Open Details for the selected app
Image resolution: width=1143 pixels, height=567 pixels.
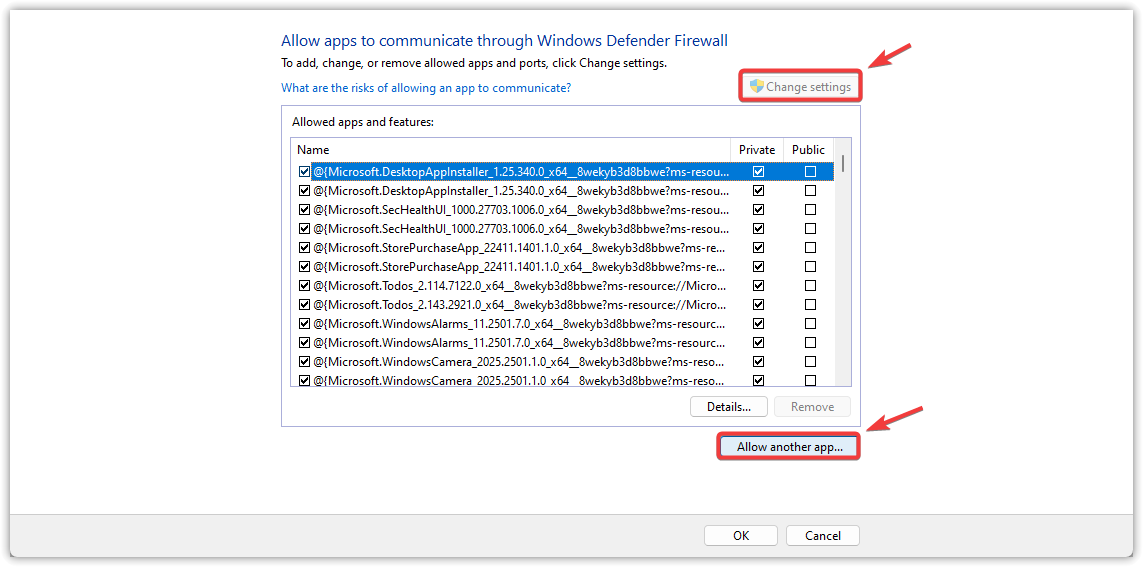(728, 407)
